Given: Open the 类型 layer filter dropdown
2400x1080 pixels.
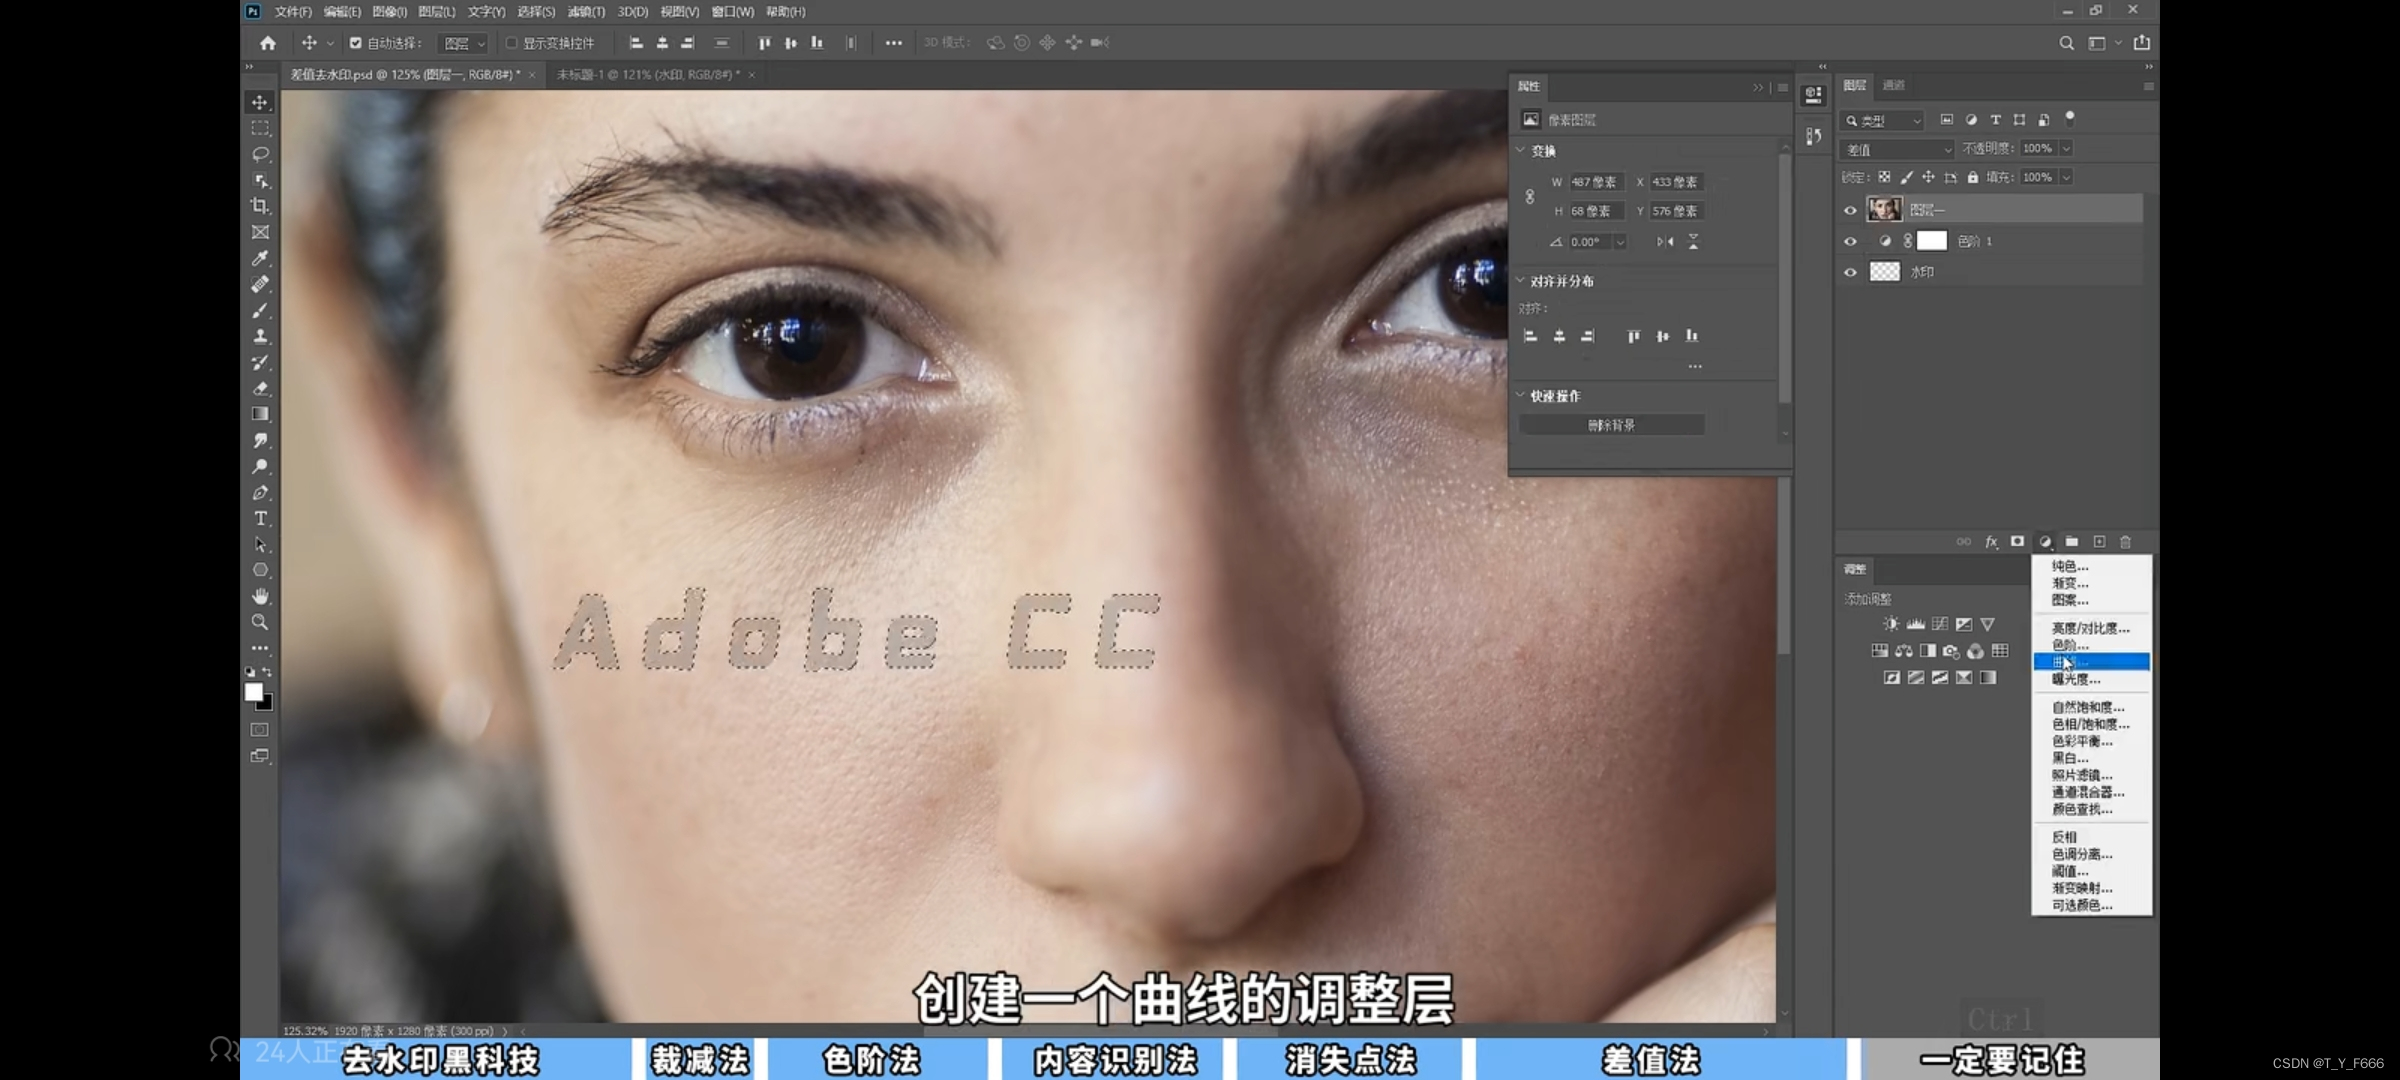Looking at the screenshot, I should pos(1884,120).
